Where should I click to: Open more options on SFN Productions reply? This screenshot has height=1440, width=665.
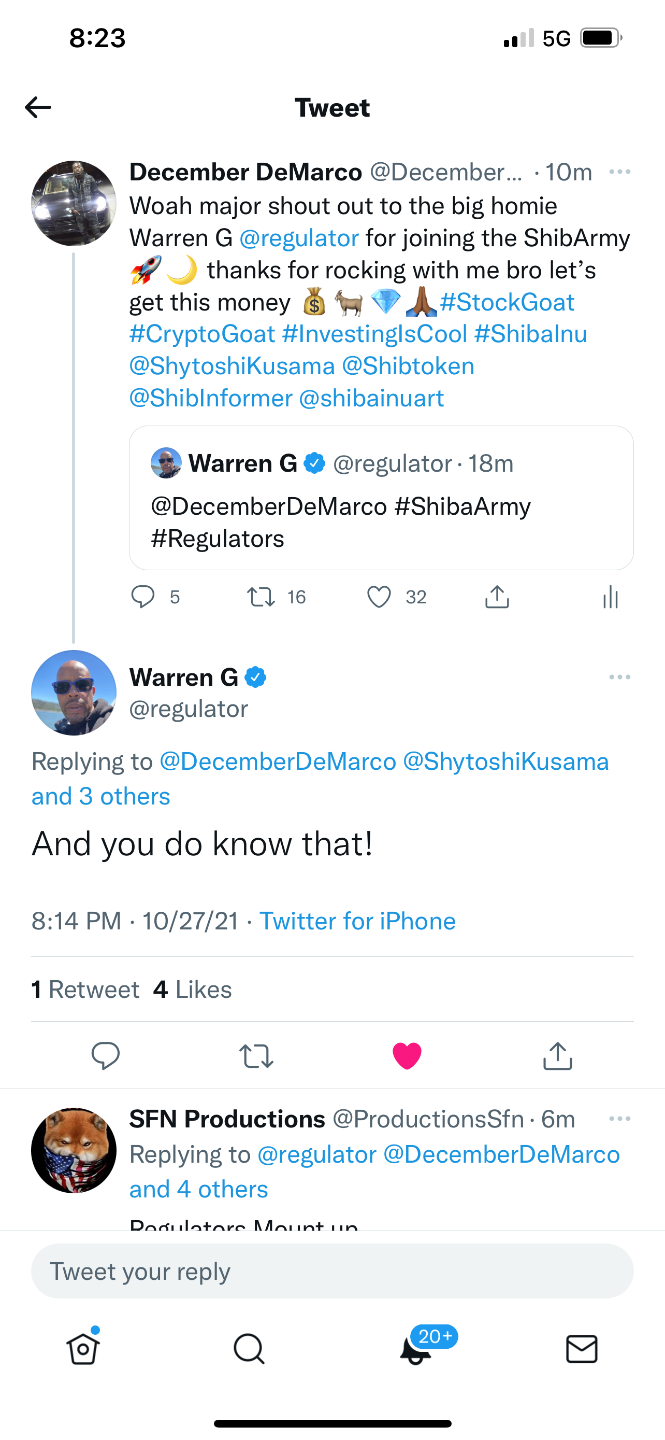[x=620, y=1118]
